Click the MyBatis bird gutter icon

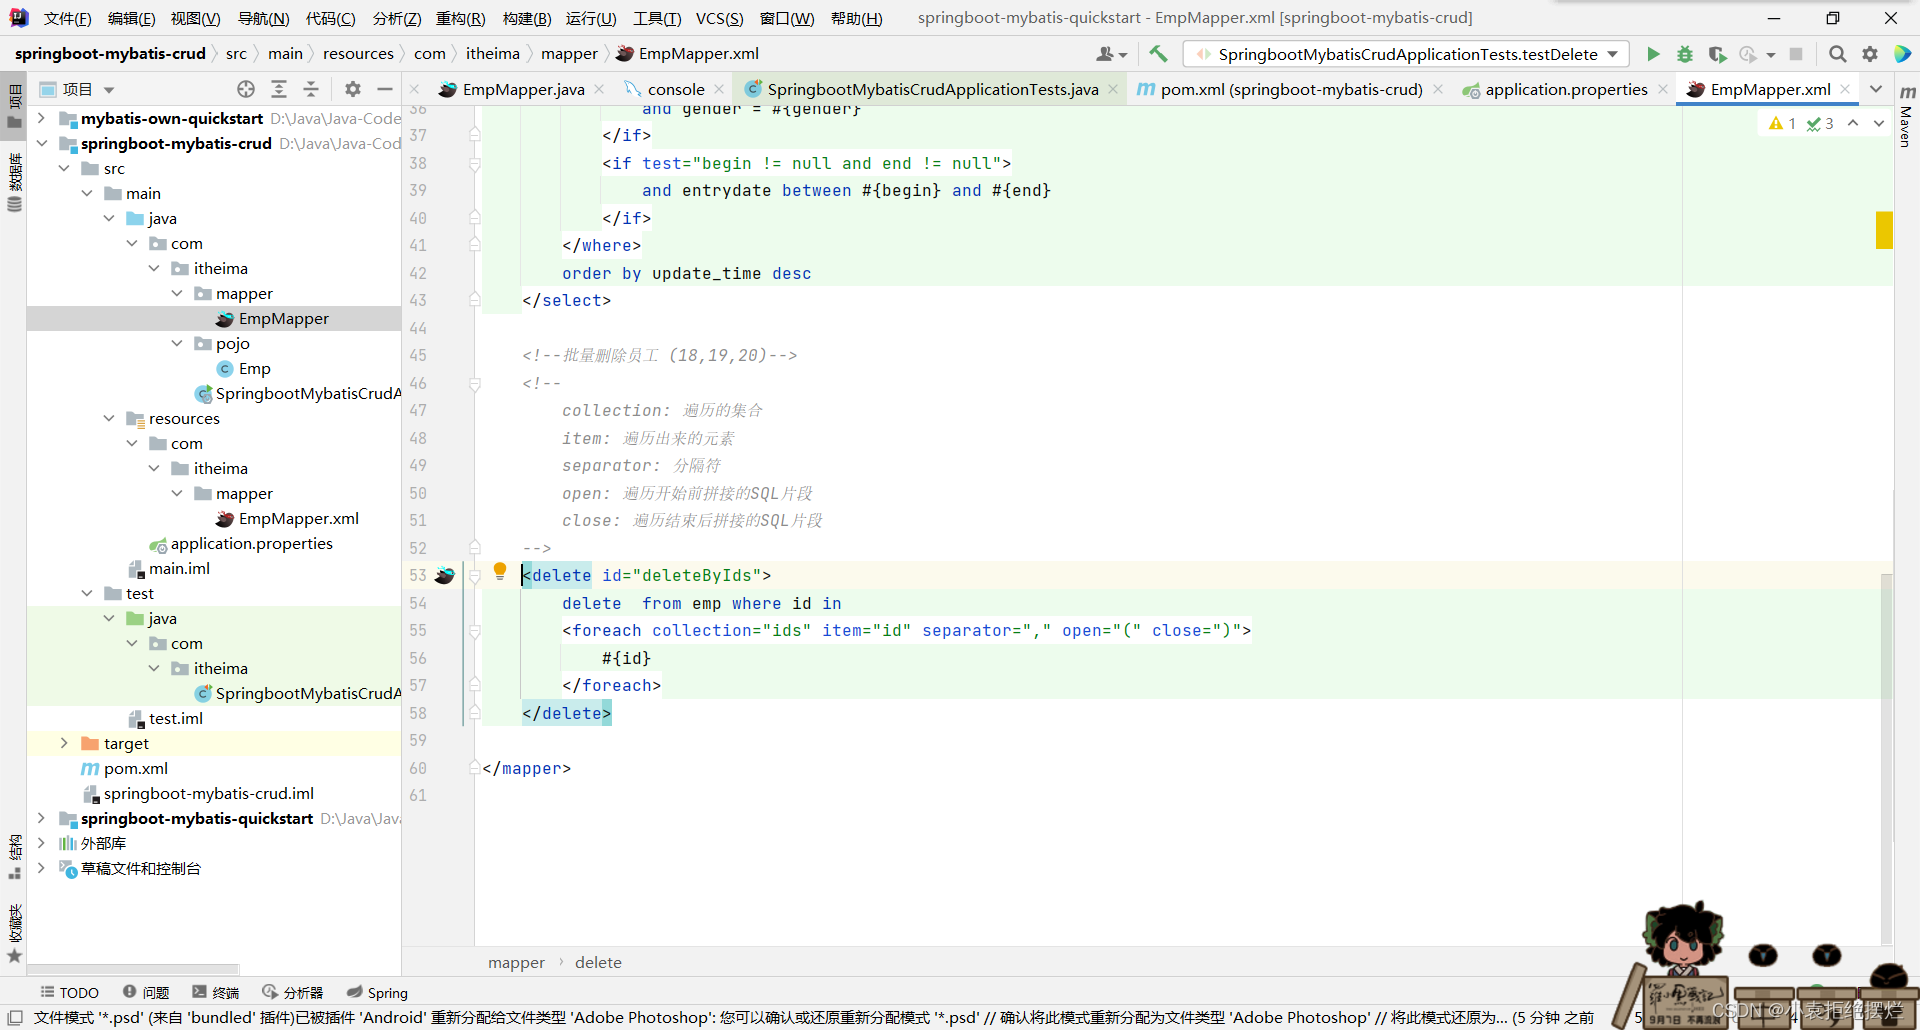(x=445, y=575)
